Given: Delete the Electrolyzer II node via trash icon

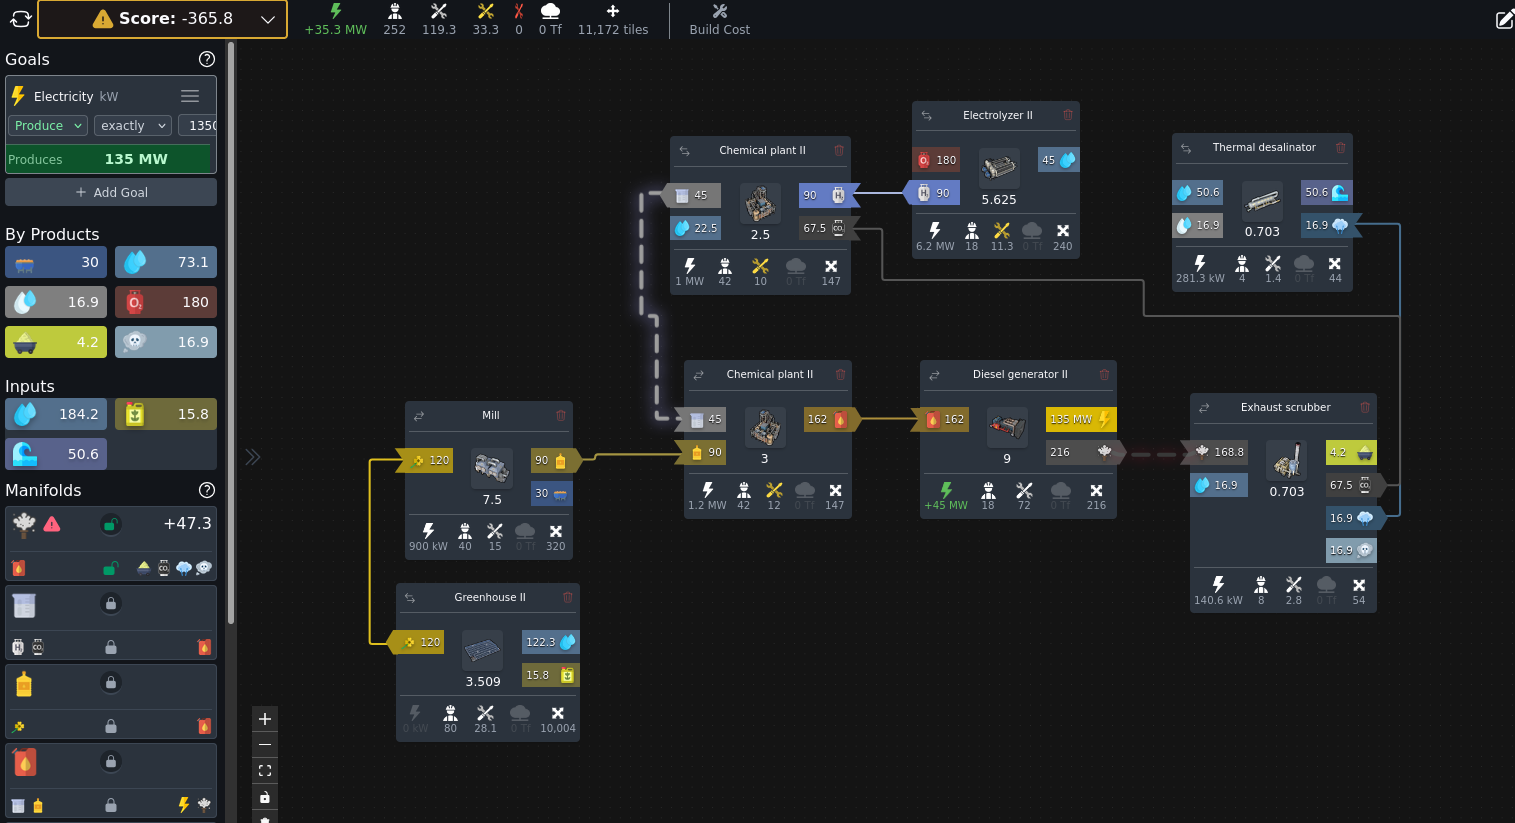Looking at the screenshot, I should (1068, 115).
